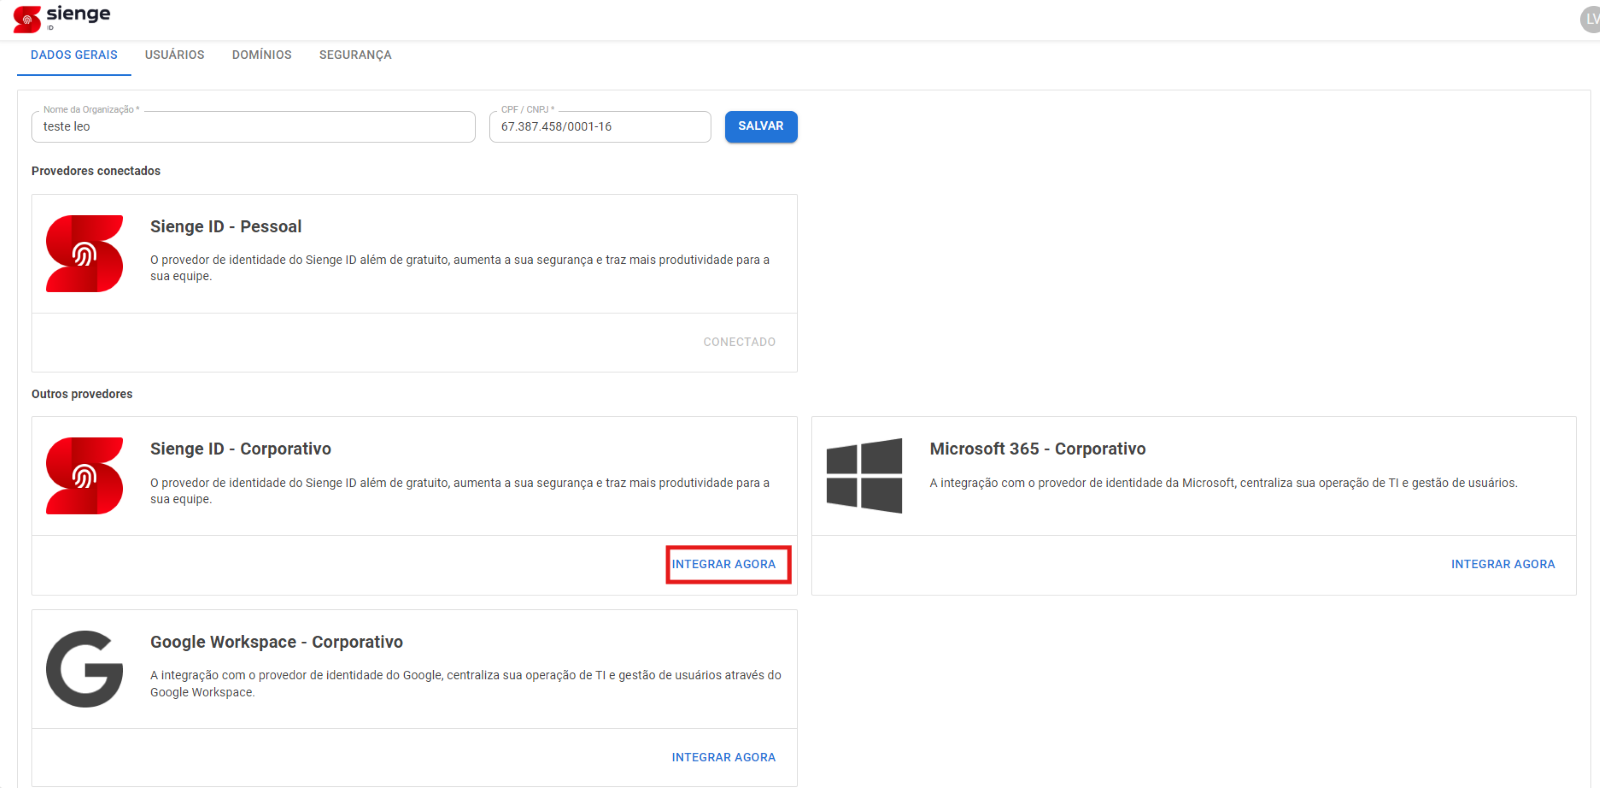Viewport: 1600px width, 788px height.
Task: Click the Microsoft integration description text
Action: pos(1224,483)
